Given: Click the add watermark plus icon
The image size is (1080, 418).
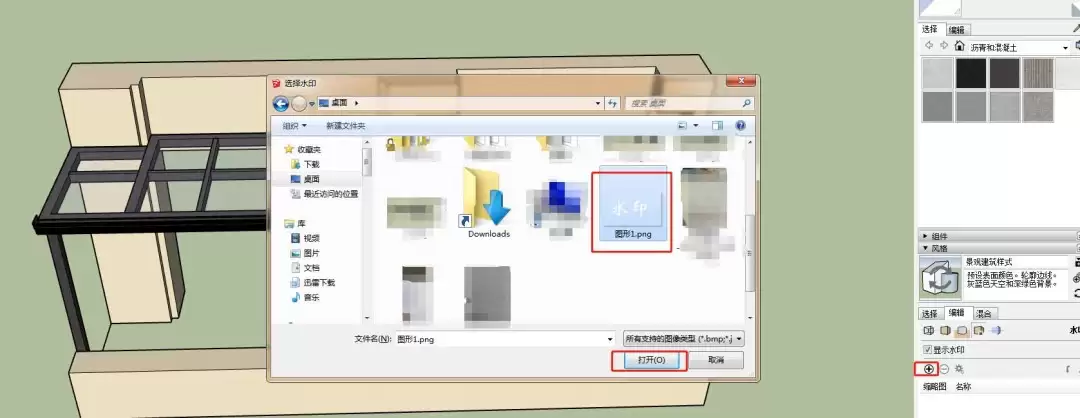Looking at the screenshot, I should pos(929,369).
